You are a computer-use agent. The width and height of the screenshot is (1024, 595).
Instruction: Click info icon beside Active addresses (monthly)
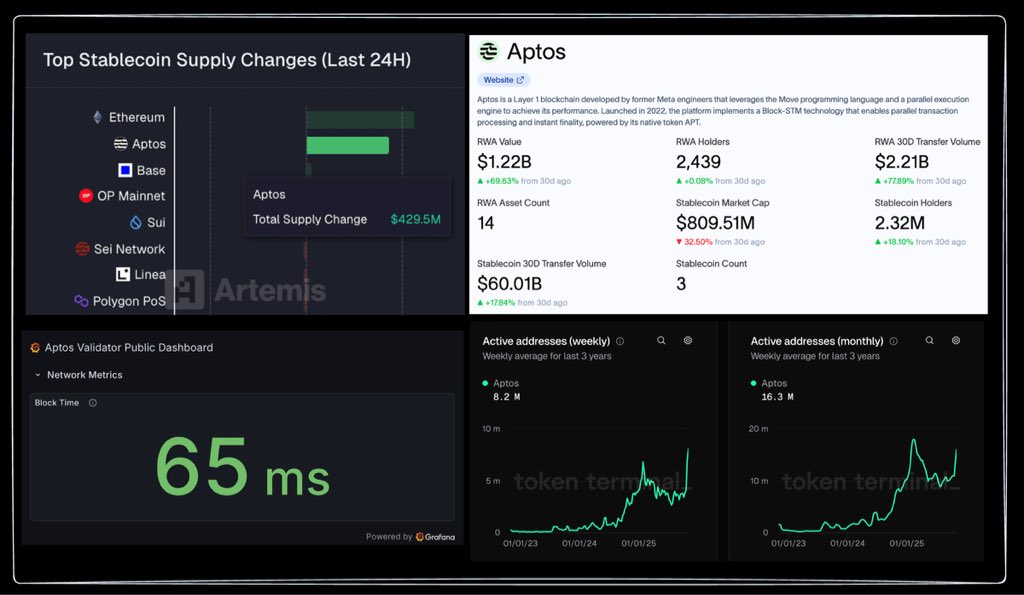coord(893,341)
